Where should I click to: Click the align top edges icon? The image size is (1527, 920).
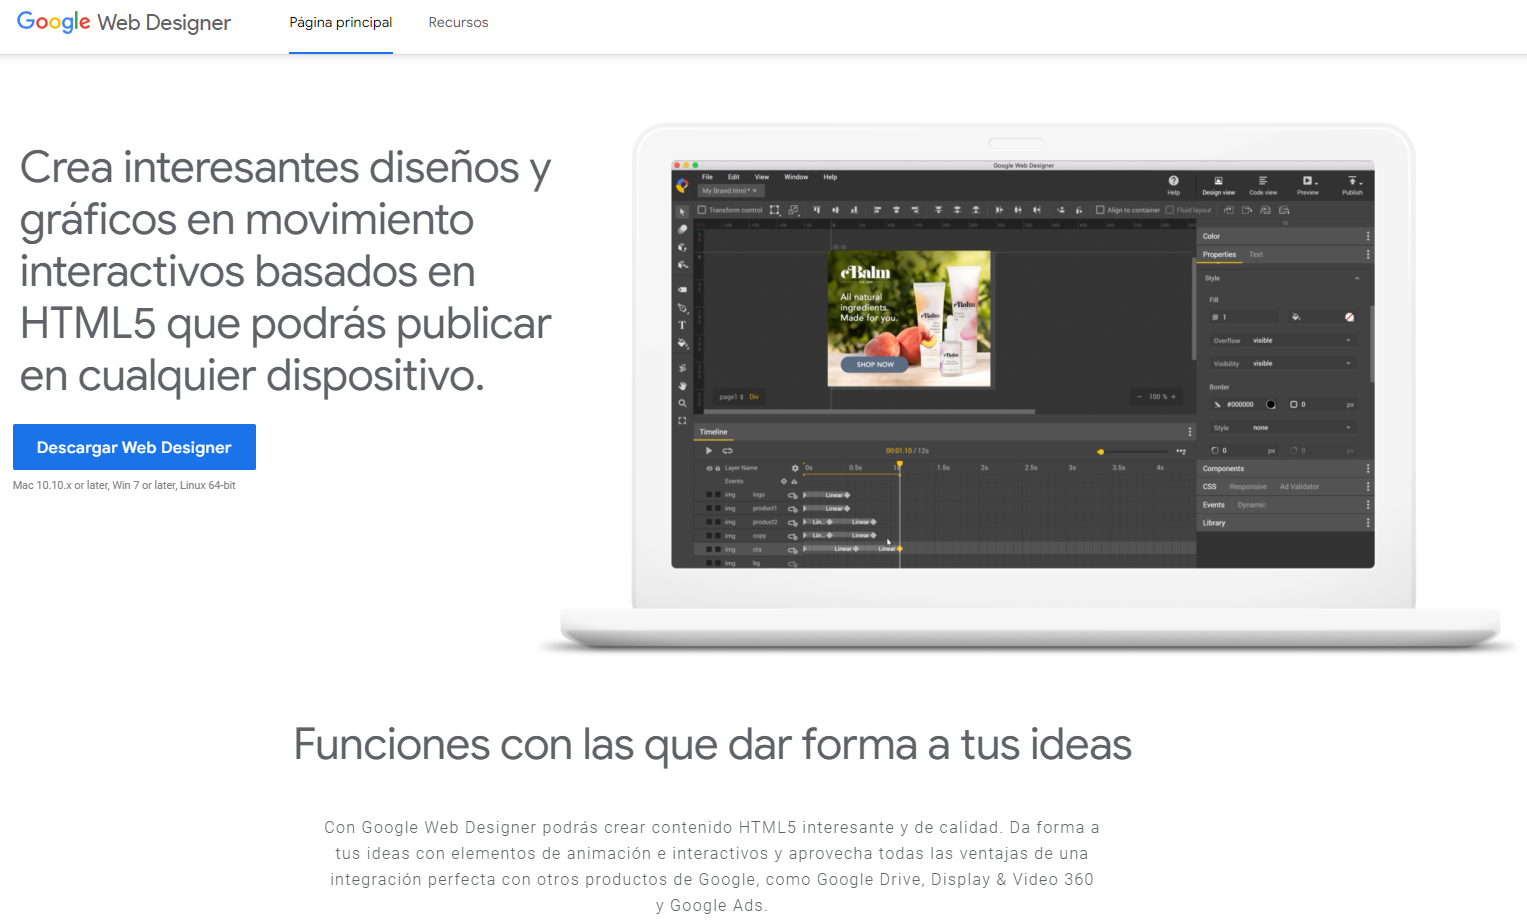[817, 210]
